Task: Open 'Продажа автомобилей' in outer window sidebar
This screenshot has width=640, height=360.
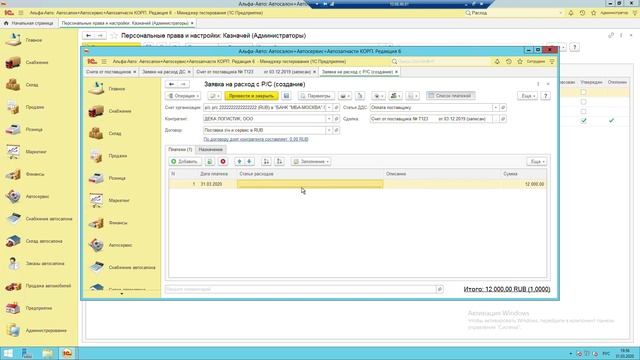Action: coord(48,286)
